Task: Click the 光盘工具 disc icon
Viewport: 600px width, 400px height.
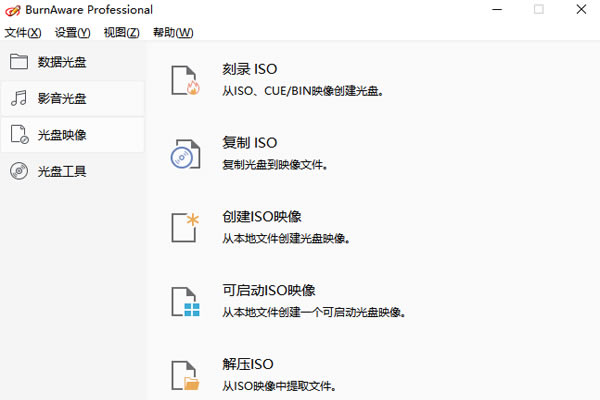Action: click(19, 171)
